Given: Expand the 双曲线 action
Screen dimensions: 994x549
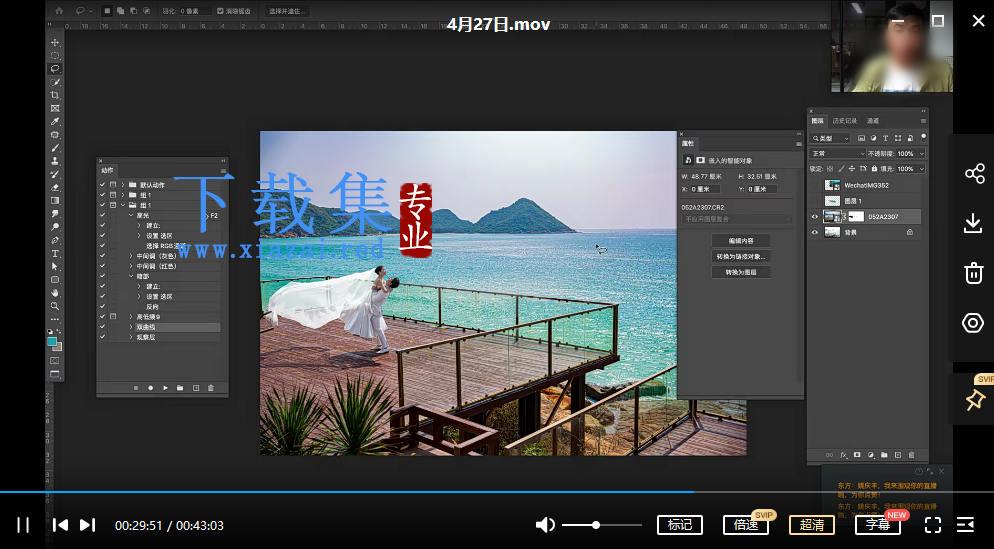Looking at the screenshot, I should point(131,327).
